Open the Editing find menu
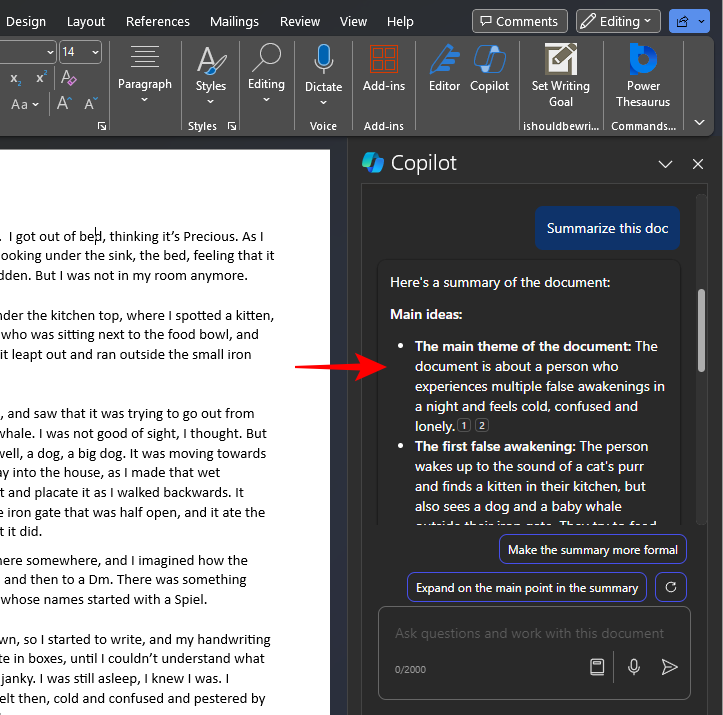The image size is (723, 715). pos(266,73)
